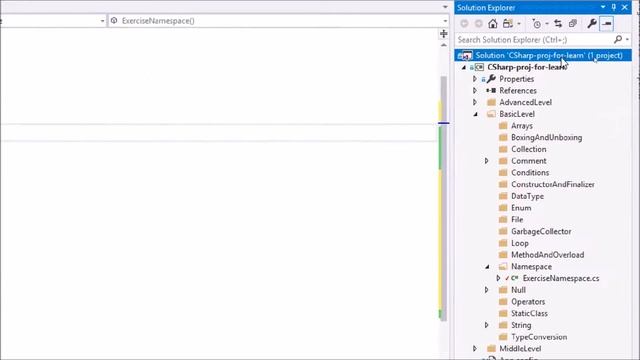Select References in the tree
The height and width of the screenshot is (360, 640).
coord(518,91)
